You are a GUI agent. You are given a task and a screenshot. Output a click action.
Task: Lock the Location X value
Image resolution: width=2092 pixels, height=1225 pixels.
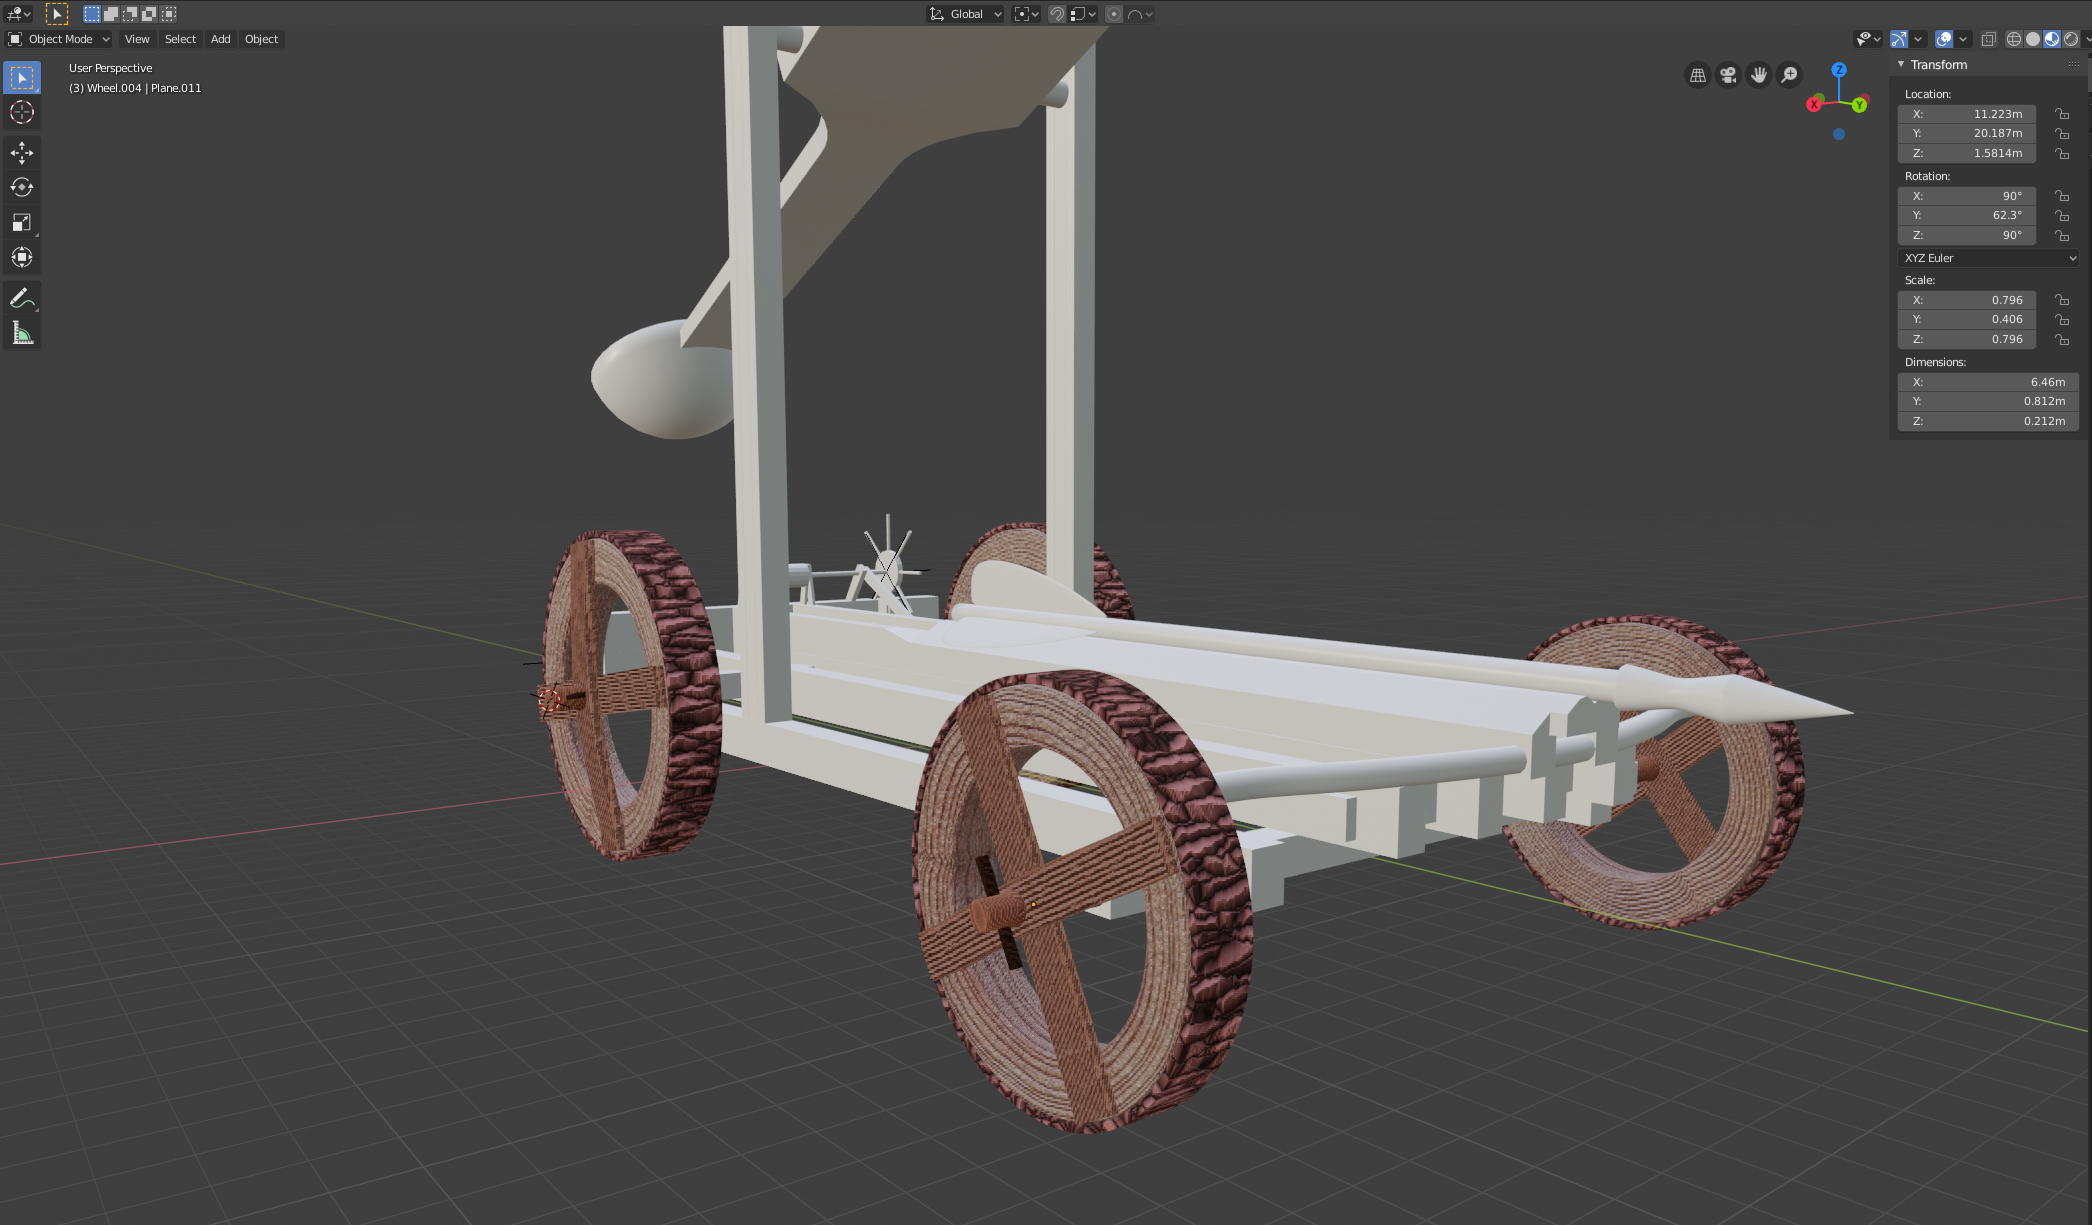[2061, 114]
